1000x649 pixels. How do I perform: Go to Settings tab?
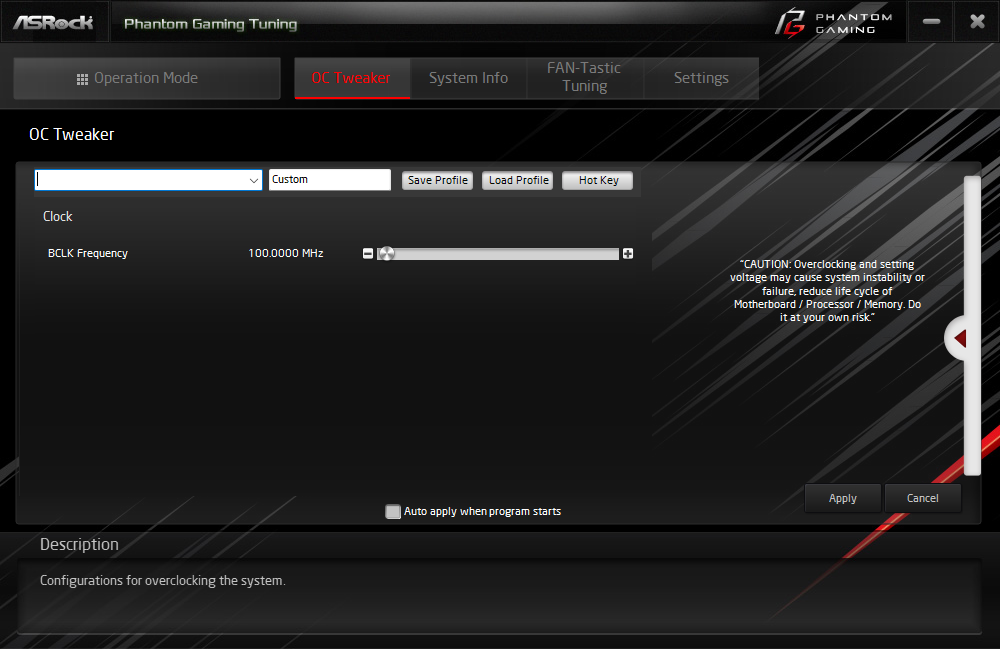[701, 78]
